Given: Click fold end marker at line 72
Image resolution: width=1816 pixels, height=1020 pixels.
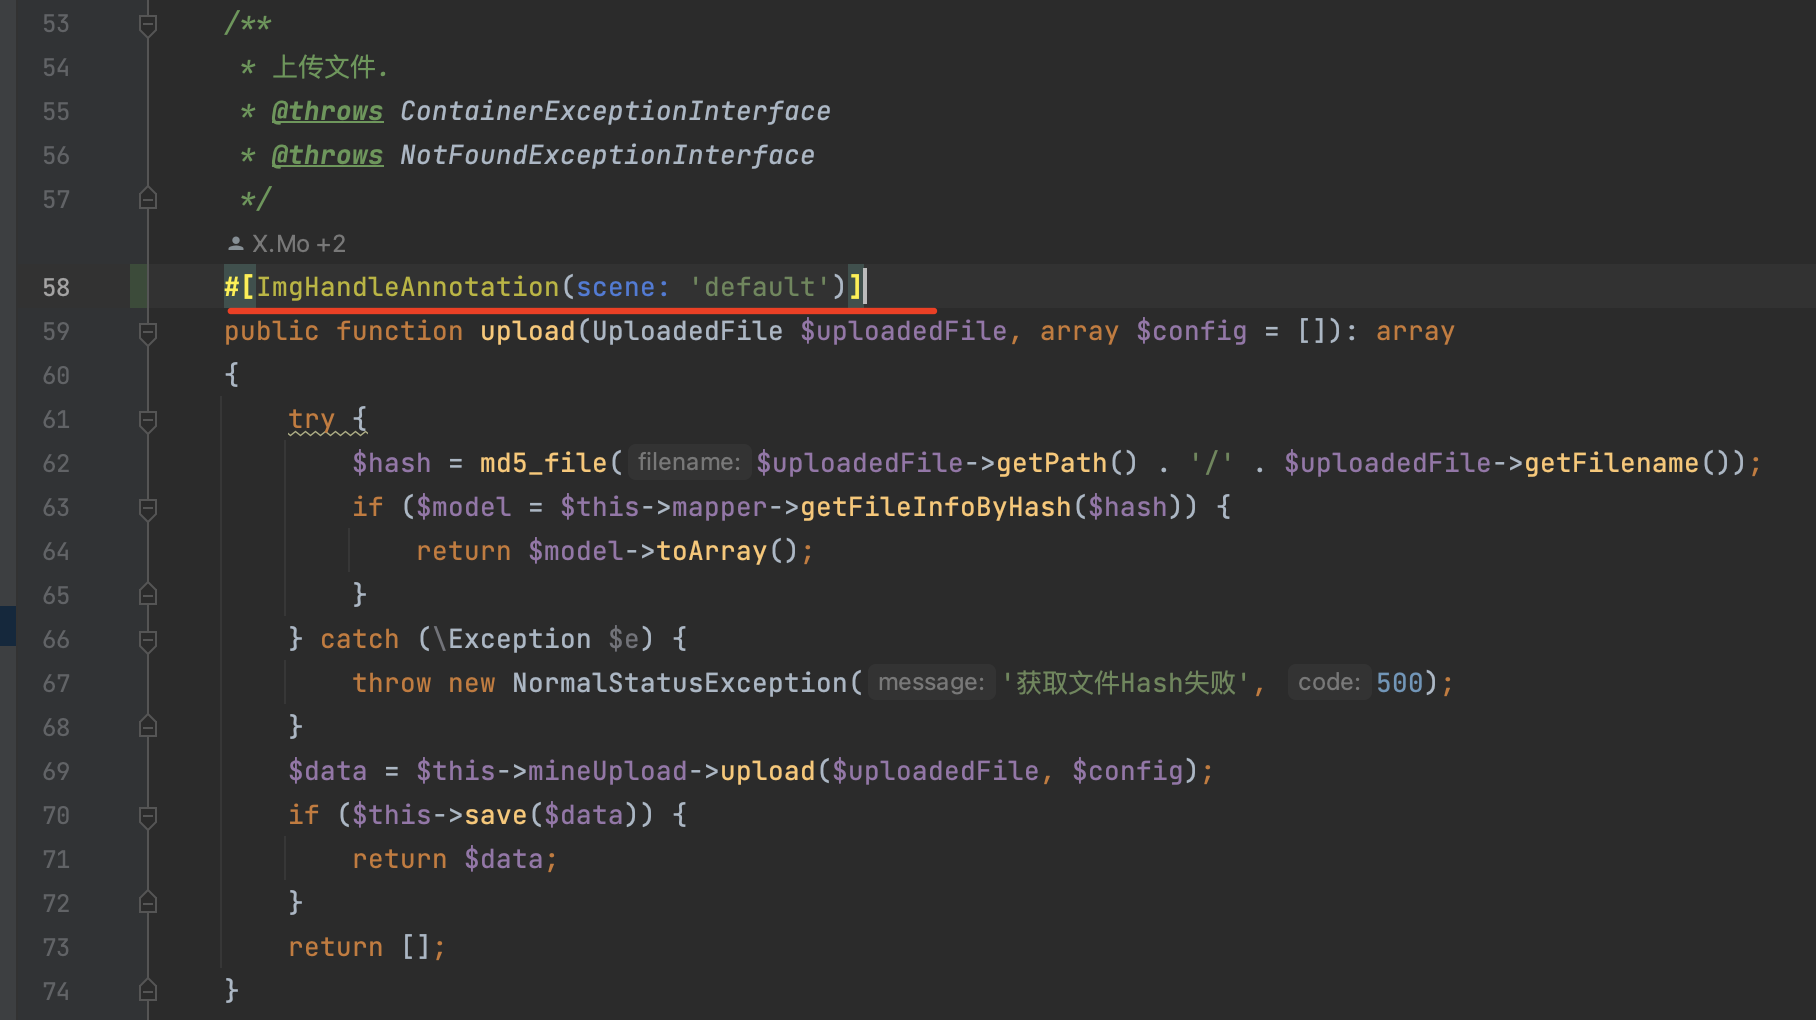Looking at the screenshot, I should (148, 904).
